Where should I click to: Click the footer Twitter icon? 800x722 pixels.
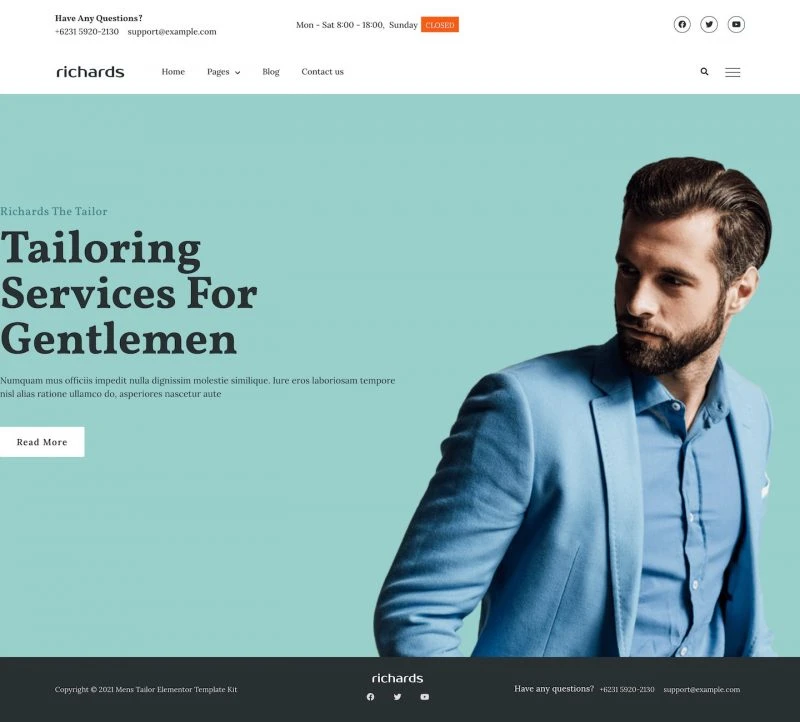[x=397, y=696]
